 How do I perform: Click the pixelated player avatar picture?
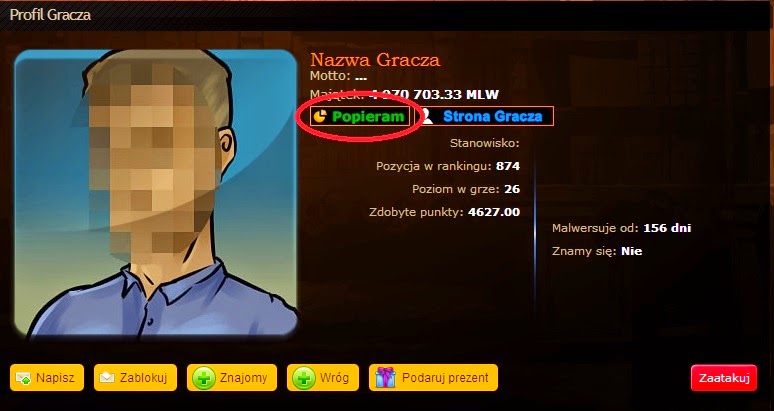pyautogui.click(x=156, y=193)
